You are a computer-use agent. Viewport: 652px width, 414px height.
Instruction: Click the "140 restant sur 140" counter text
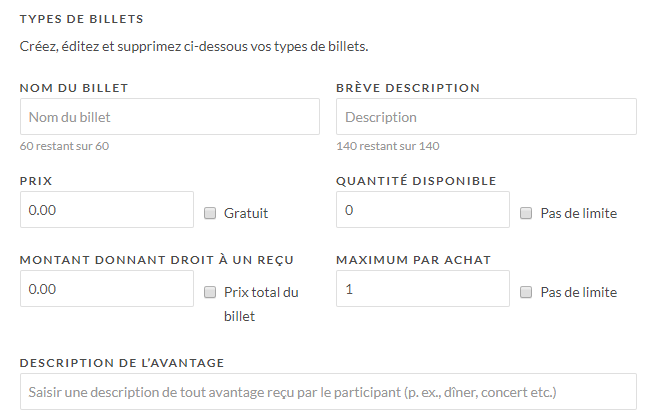[x=388, y=146]
